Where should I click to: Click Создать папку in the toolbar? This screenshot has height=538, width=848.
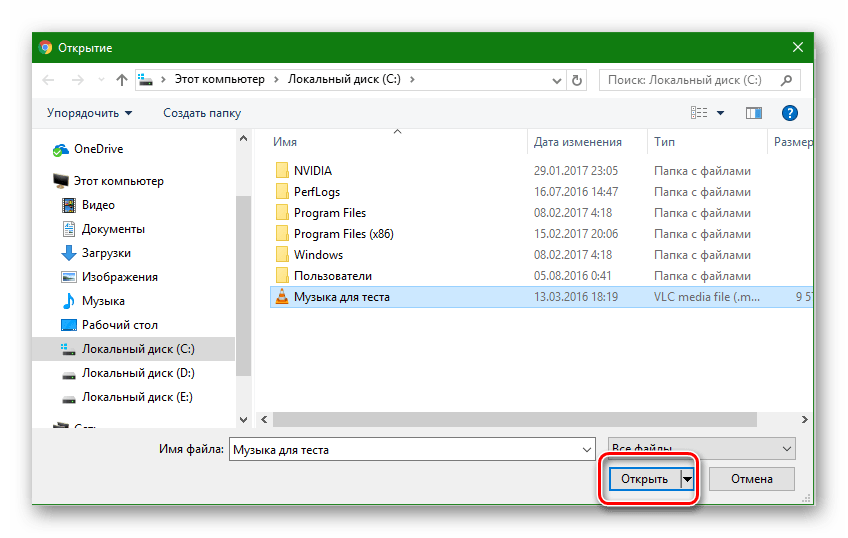click(202, 113)
